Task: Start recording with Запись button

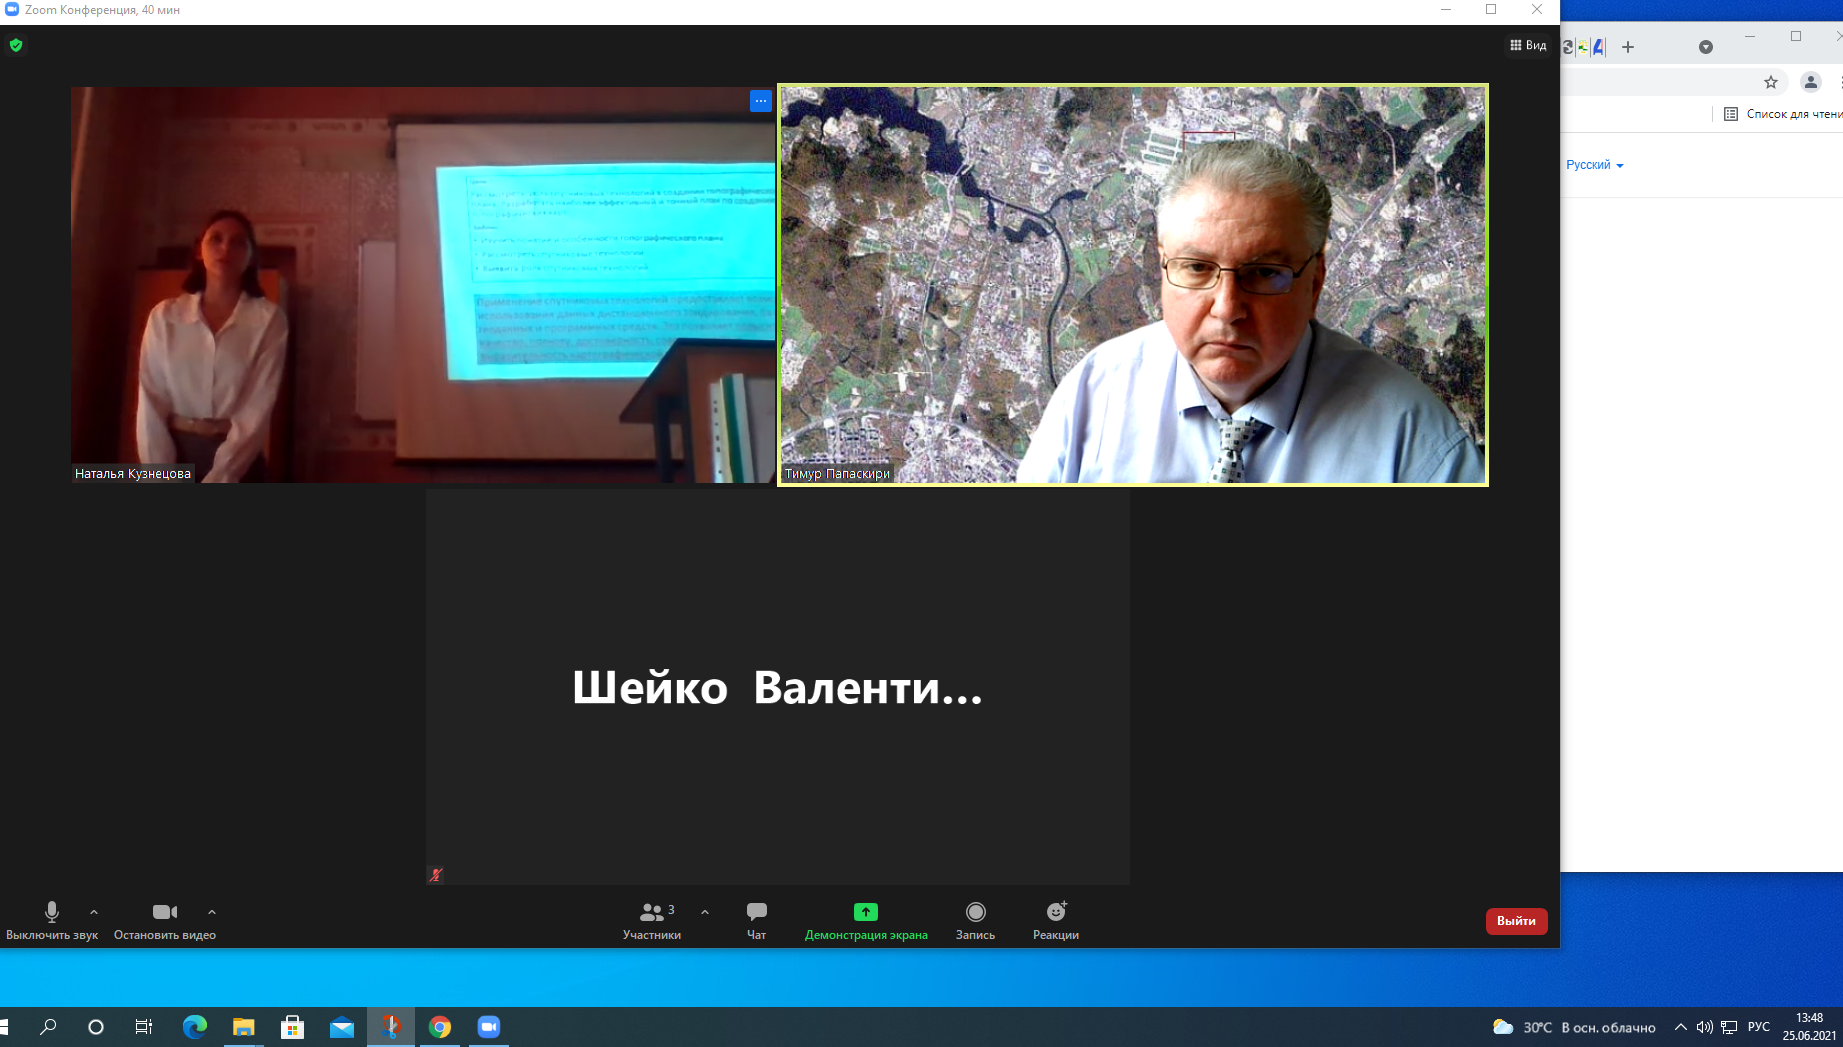Action: tap(975, 921)
